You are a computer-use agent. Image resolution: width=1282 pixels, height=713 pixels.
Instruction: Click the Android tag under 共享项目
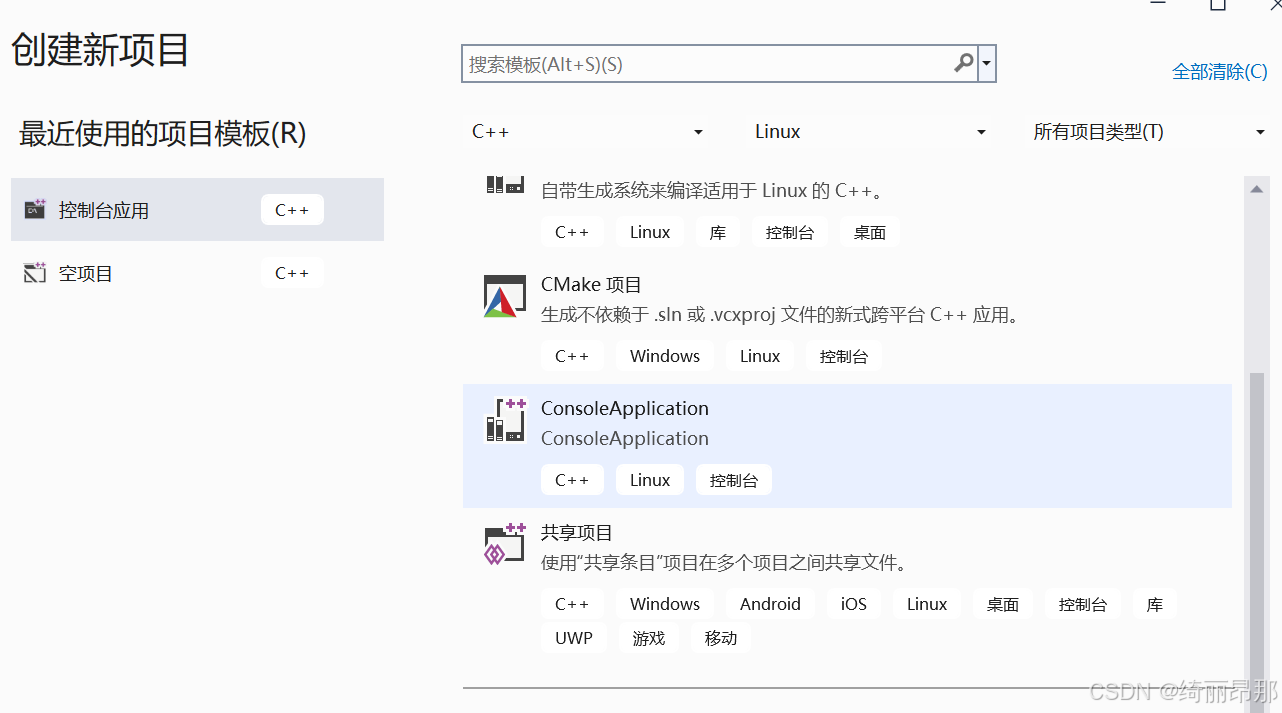(x=770, y=604)
